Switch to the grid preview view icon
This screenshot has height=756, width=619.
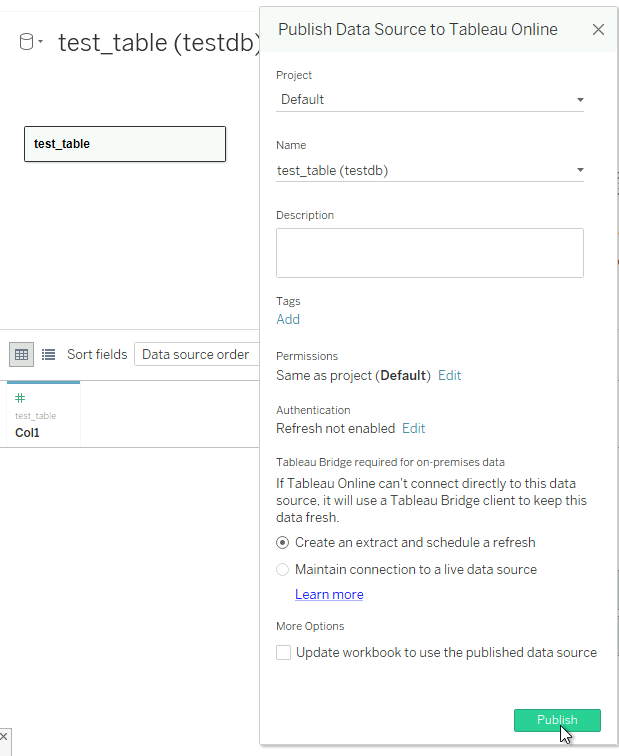[x=21, y=355]
